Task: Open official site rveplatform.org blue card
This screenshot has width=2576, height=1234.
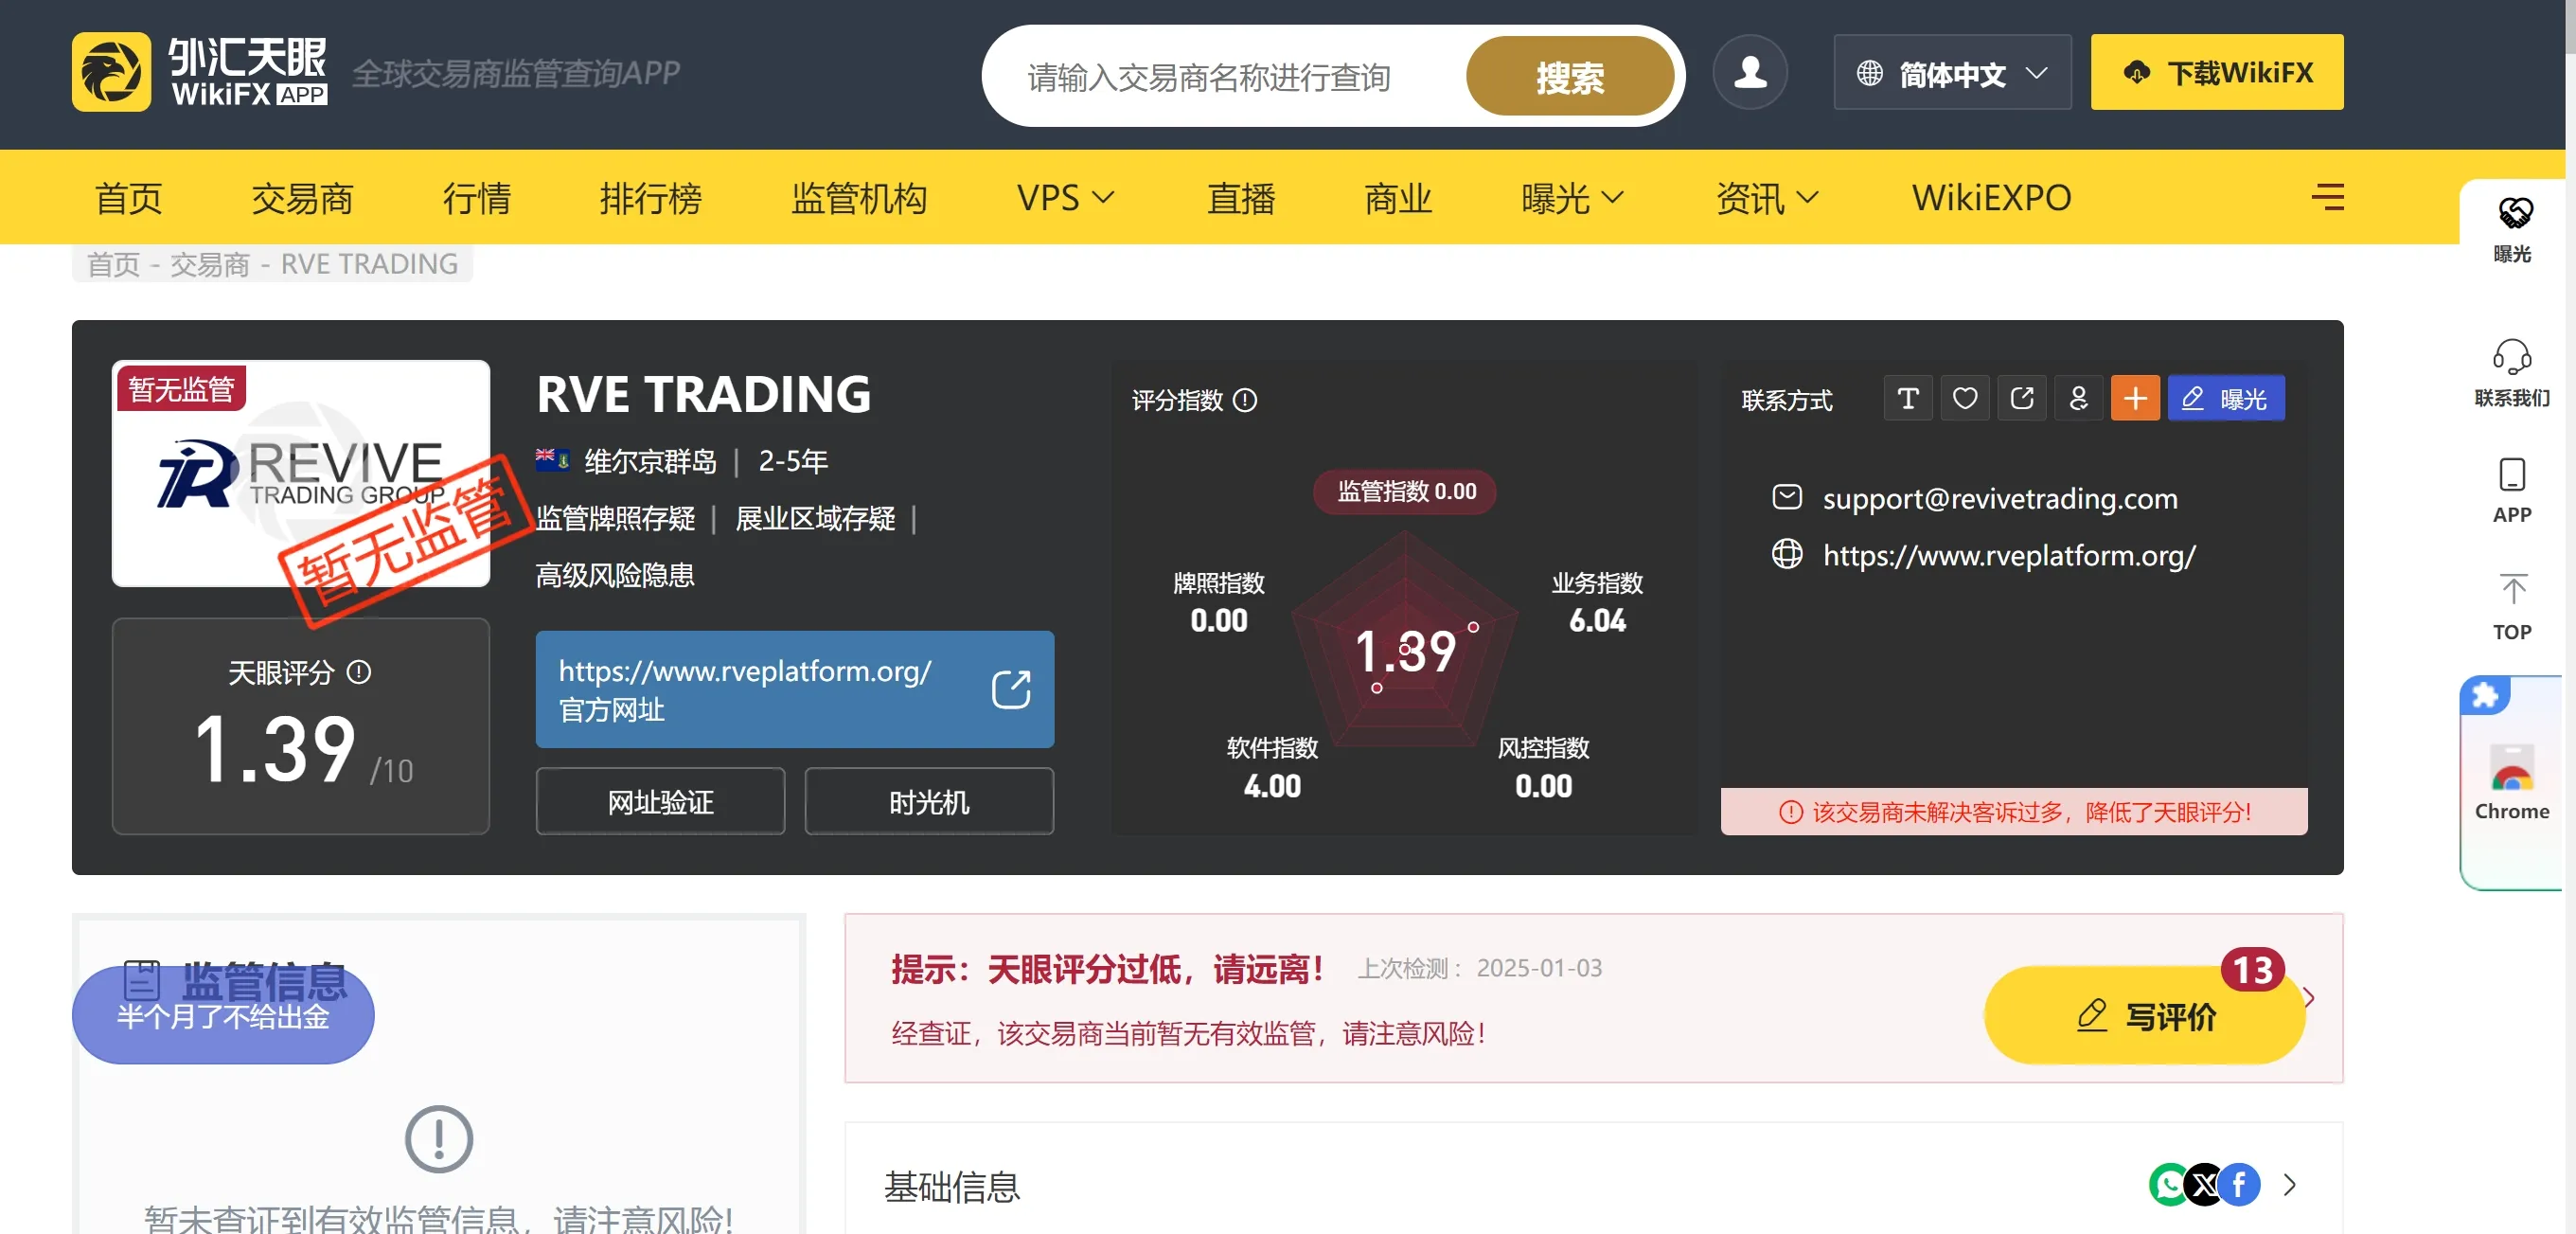Action: tap(795, 689)
